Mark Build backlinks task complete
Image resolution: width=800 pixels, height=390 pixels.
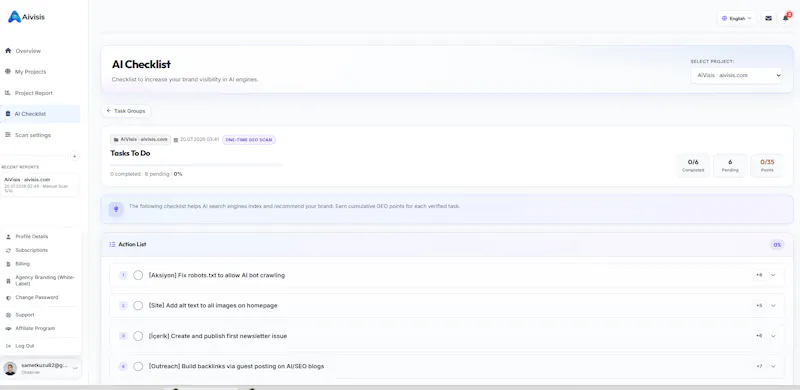[138, 367]
